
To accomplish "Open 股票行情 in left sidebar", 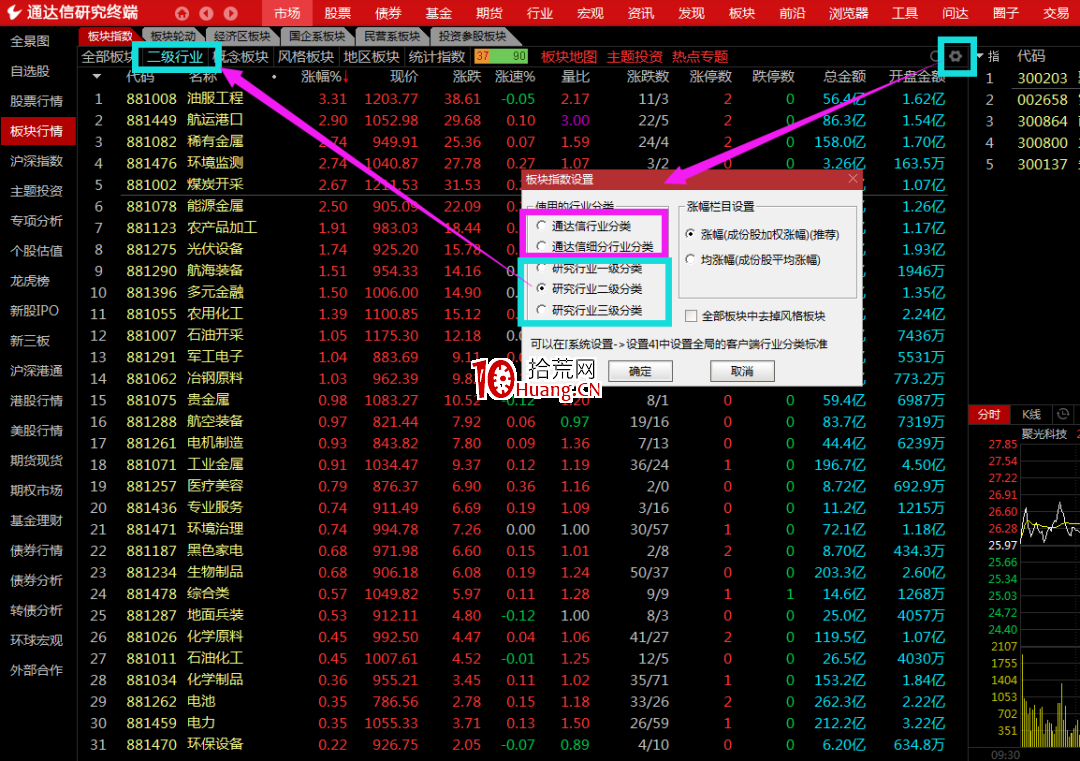I will click(37, 101).
